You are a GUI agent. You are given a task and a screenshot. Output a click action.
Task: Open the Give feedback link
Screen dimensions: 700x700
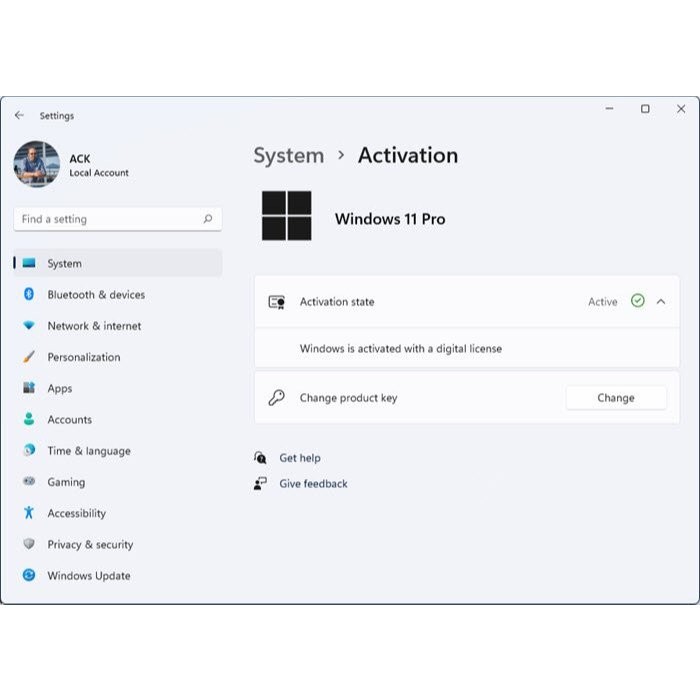click(x=313, y=484)
